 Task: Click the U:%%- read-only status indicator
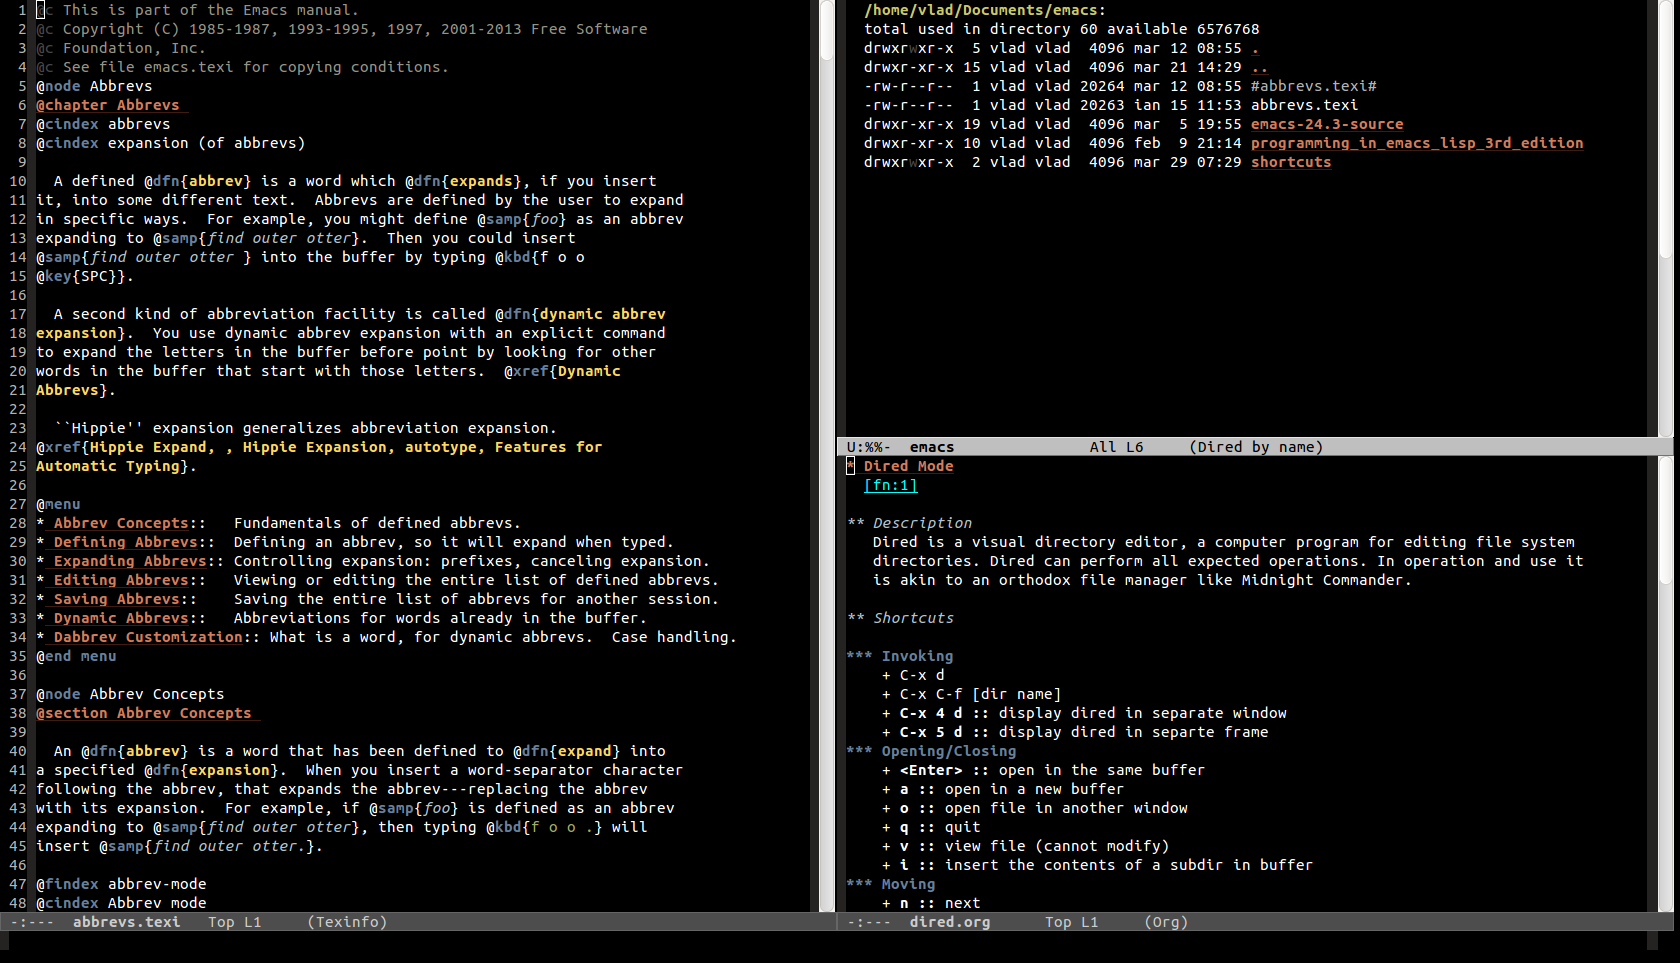coord(869,447)
